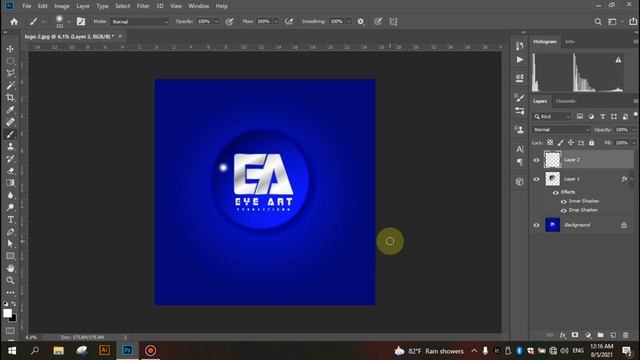Select the Brush tool in toolbar
Viewport: 640px width, 360px height.
click(10, 134)
